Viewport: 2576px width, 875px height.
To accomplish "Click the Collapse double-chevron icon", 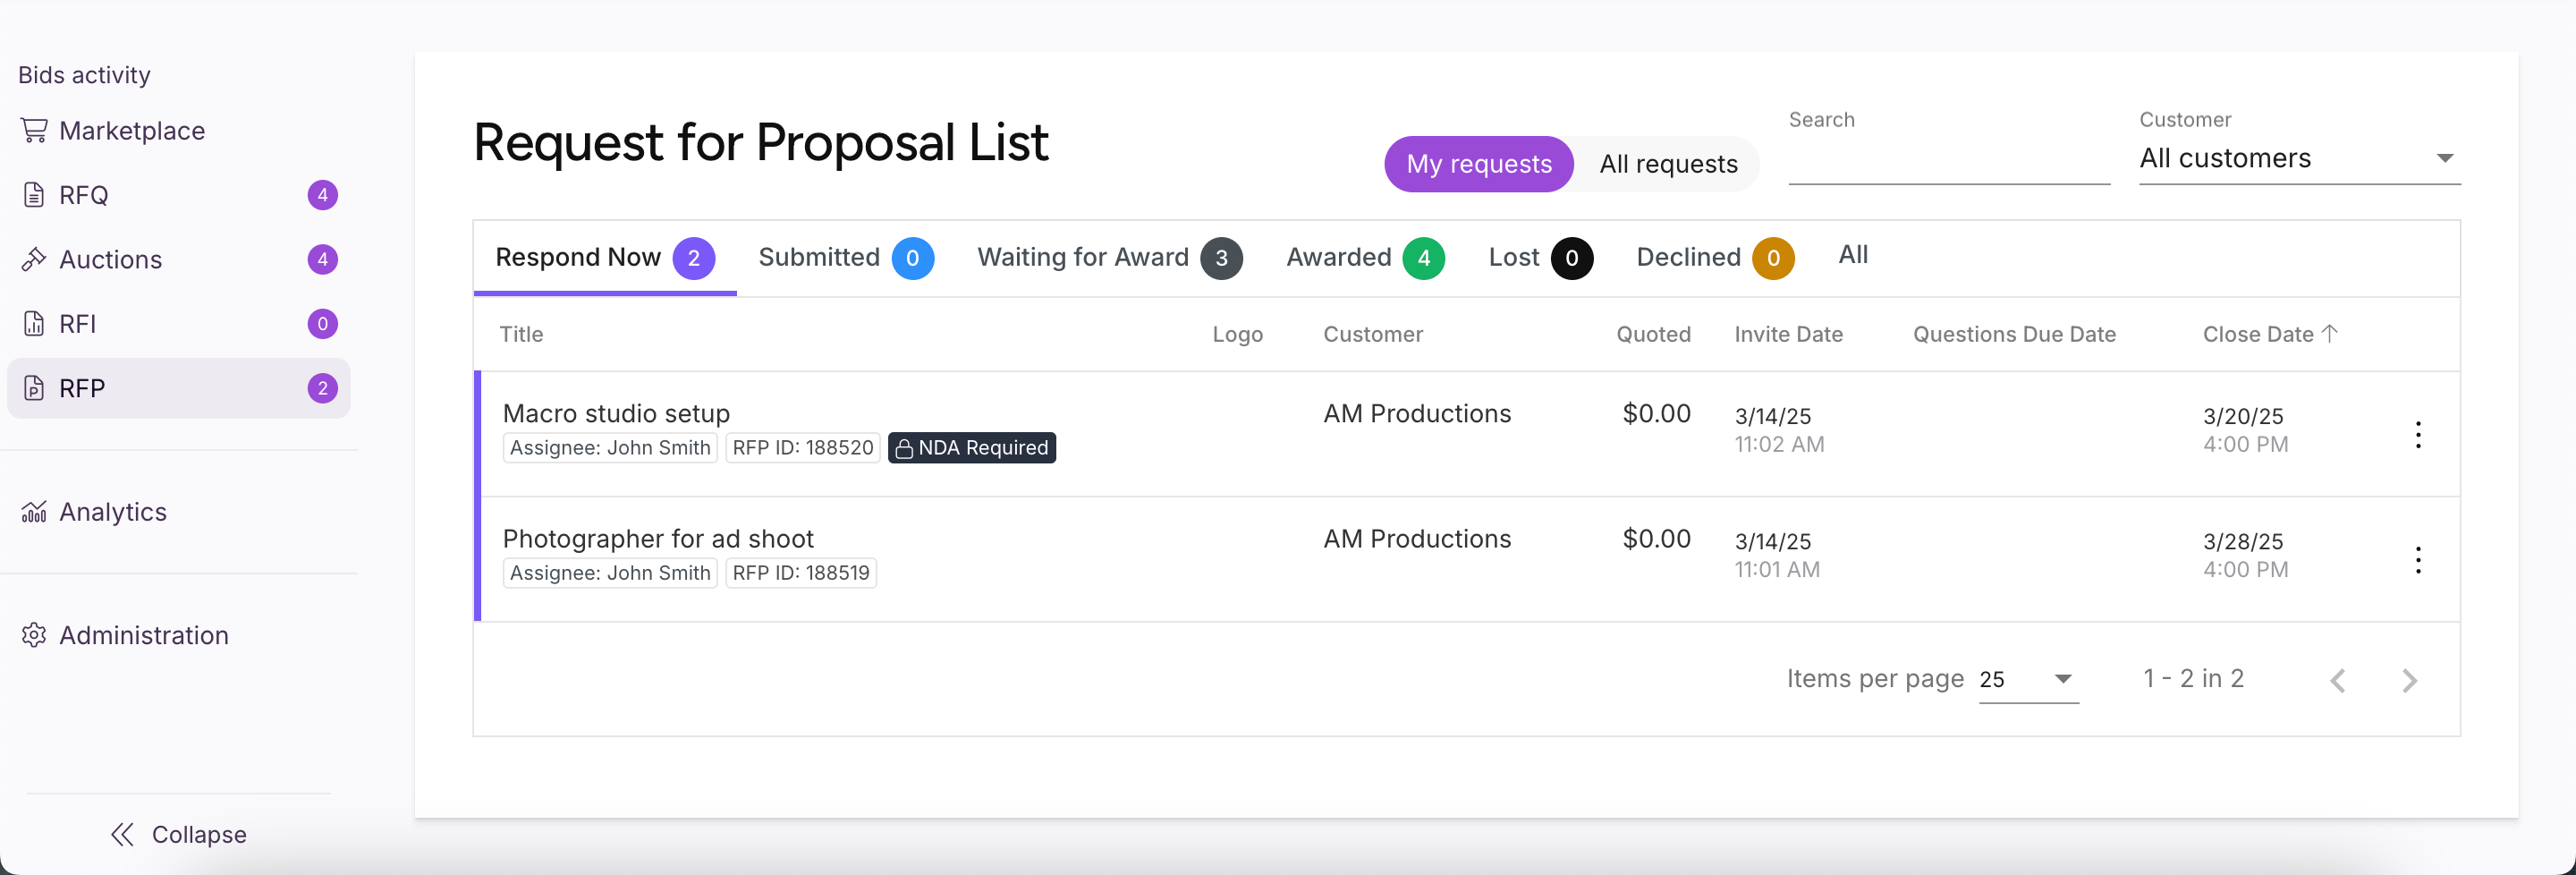I will pos(122,835).
